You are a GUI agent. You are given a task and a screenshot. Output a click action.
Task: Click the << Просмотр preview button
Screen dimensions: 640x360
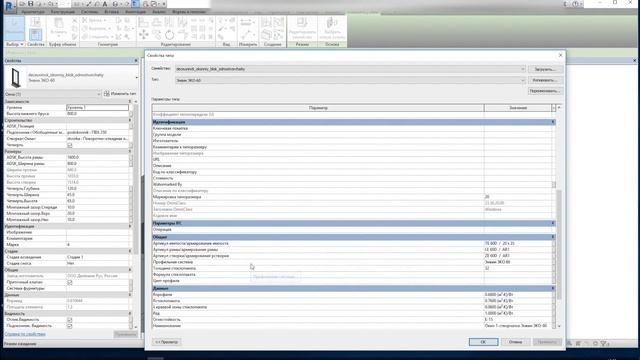[166, 342]
